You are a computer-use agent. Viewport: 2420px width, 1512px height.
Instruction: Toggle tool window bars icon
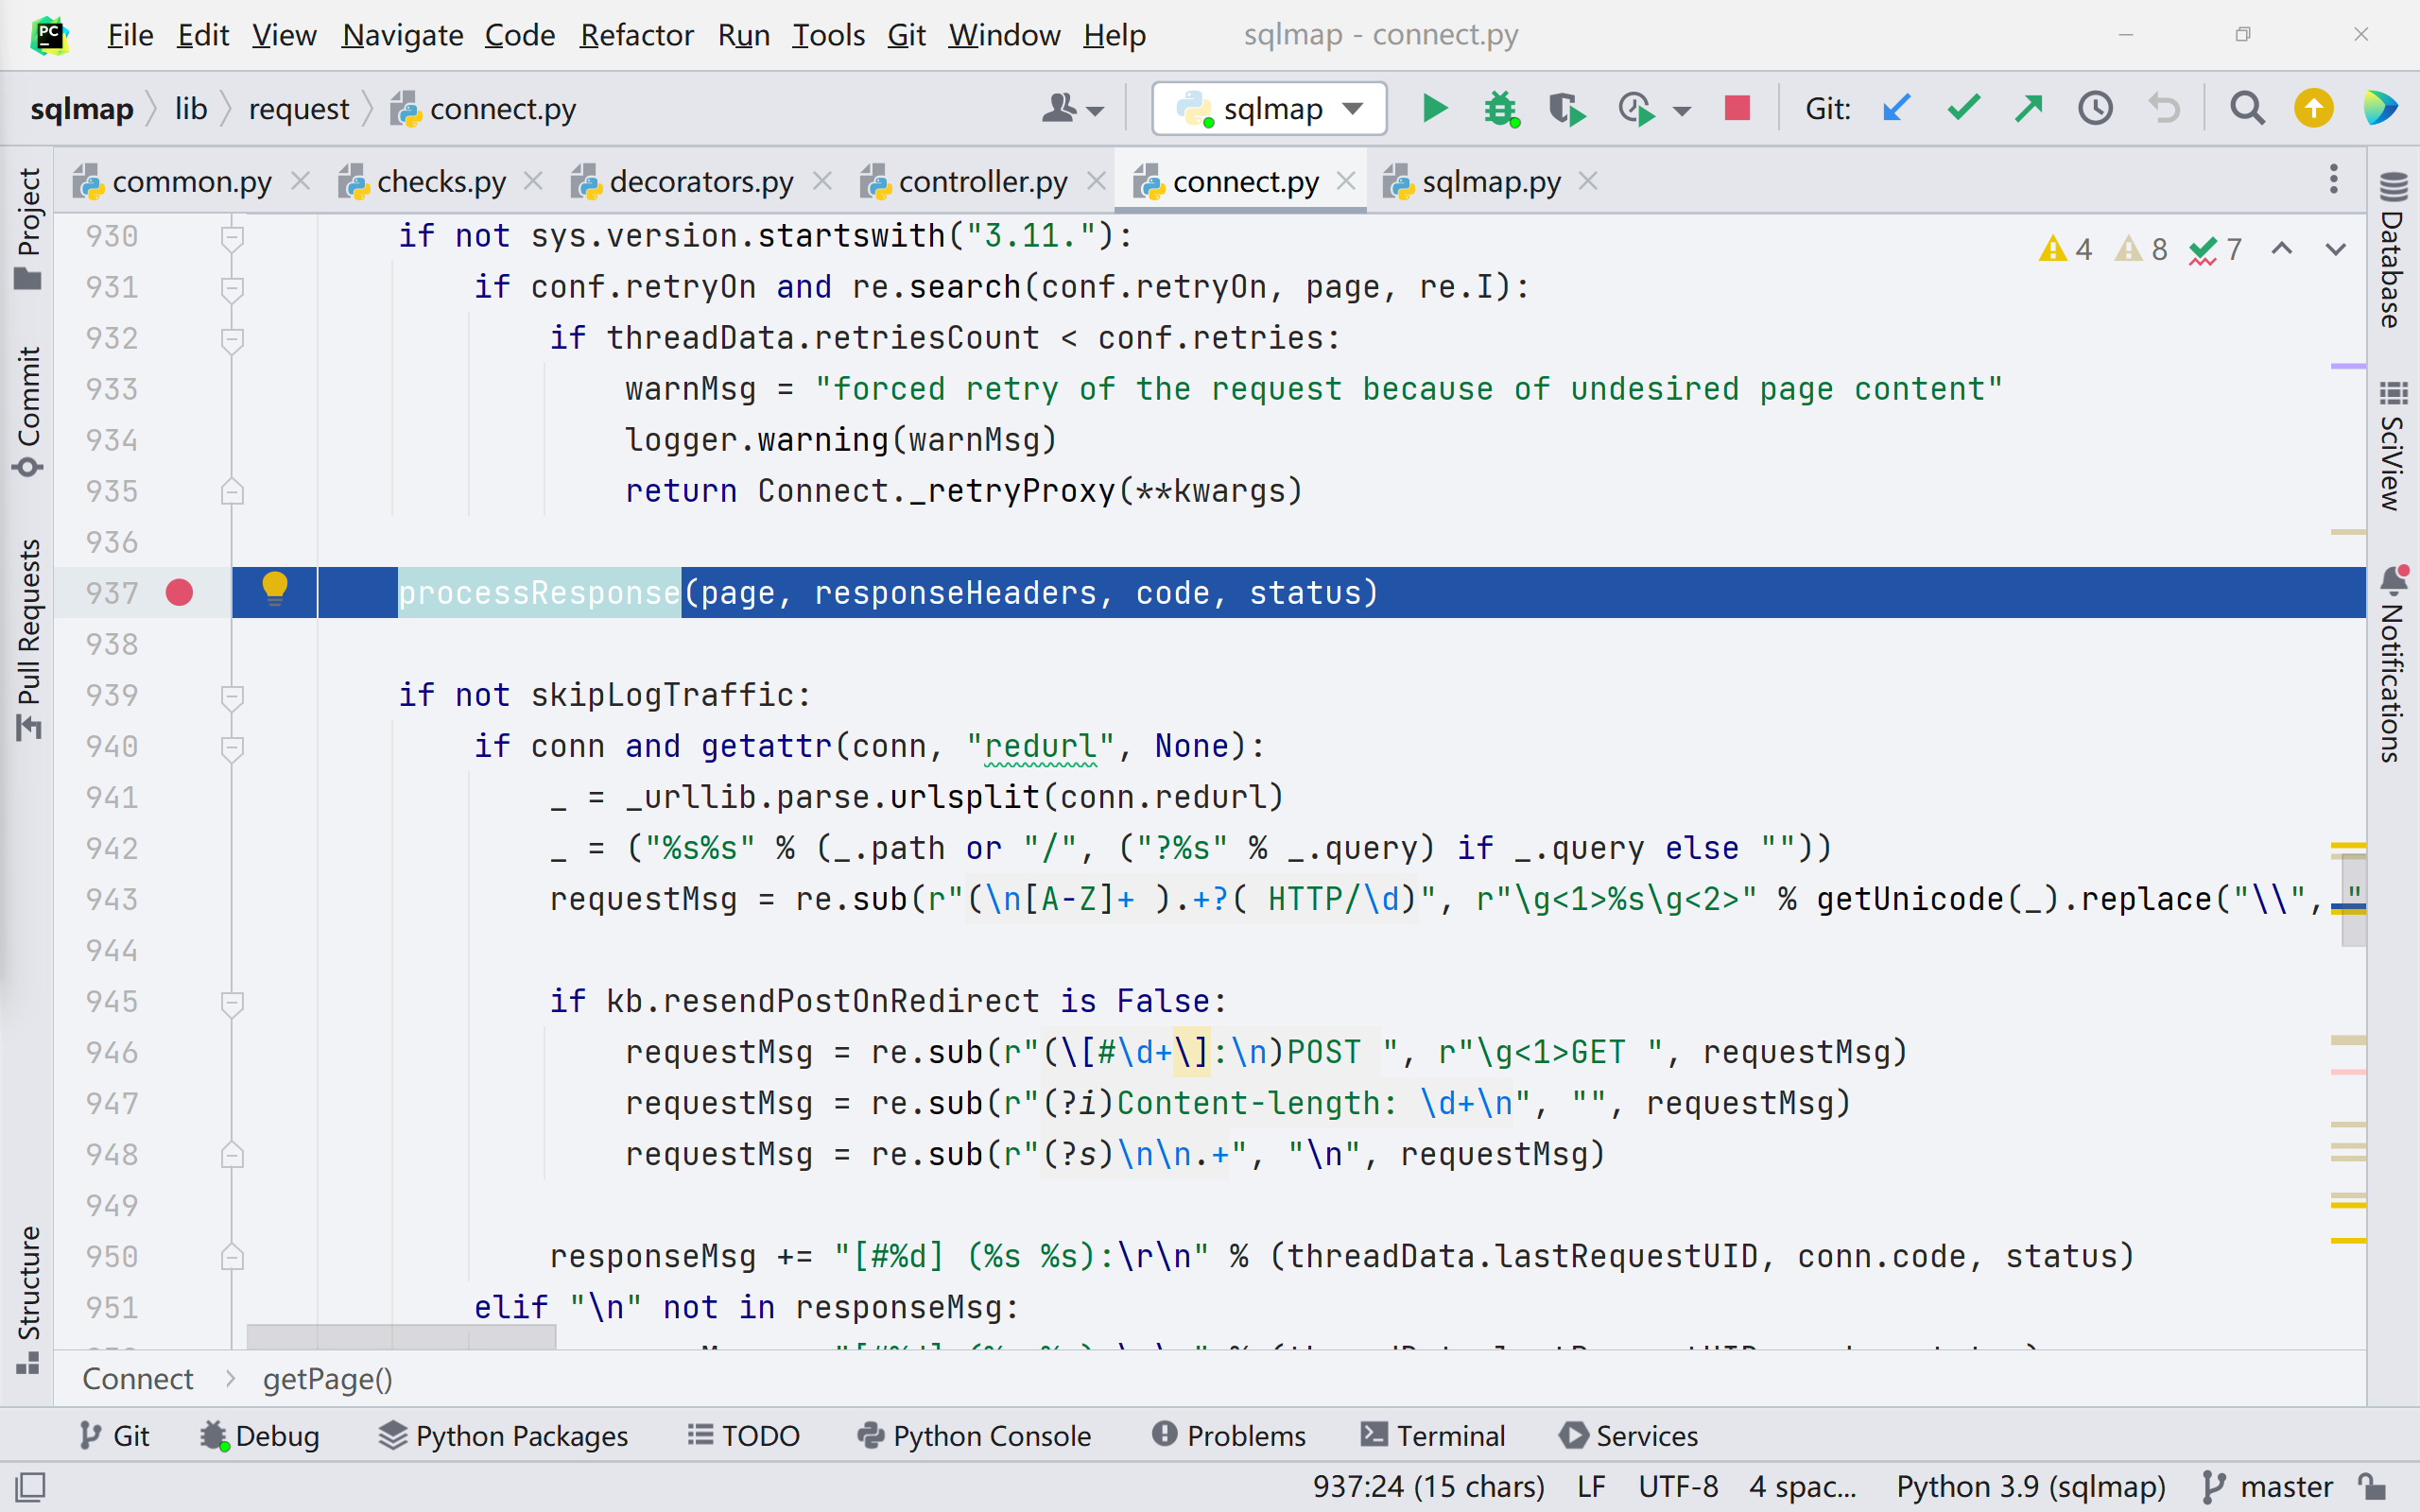pyautogui.click(x=30, y=1487)
